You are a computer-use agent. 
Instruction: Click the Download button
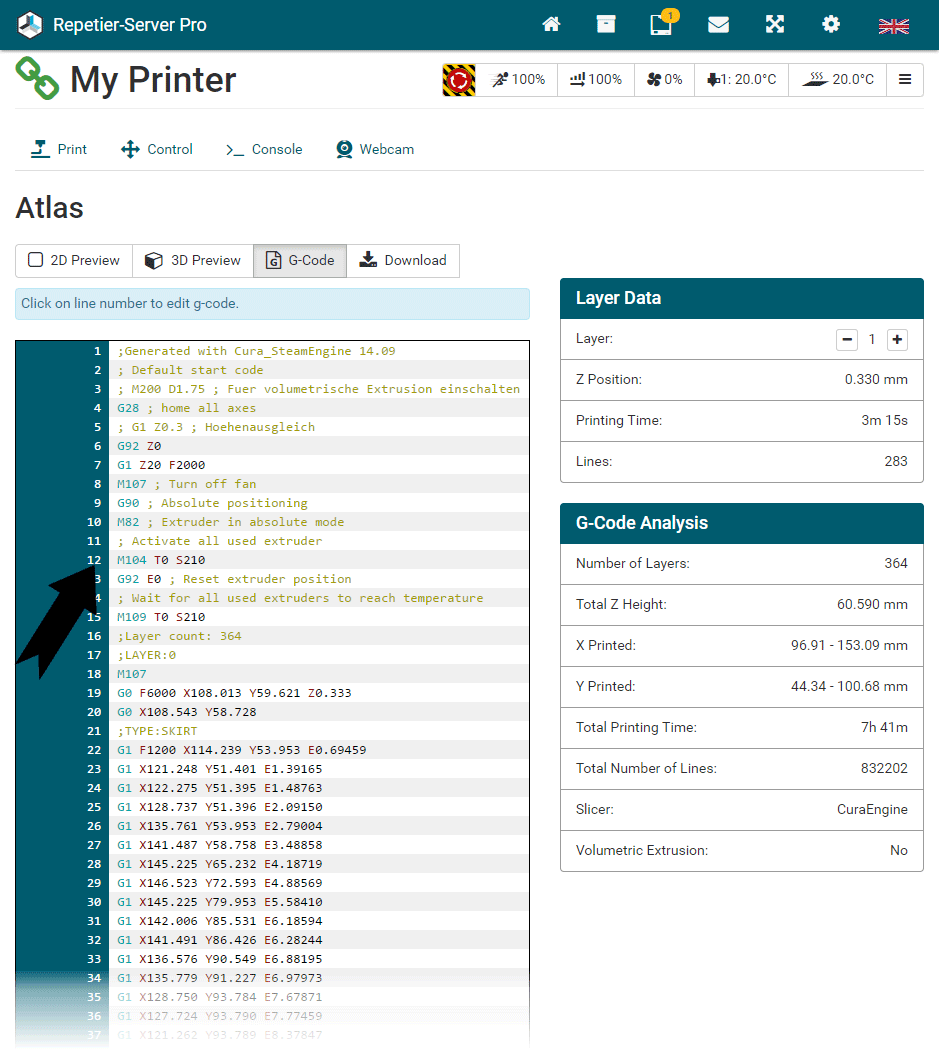(403, 261)
